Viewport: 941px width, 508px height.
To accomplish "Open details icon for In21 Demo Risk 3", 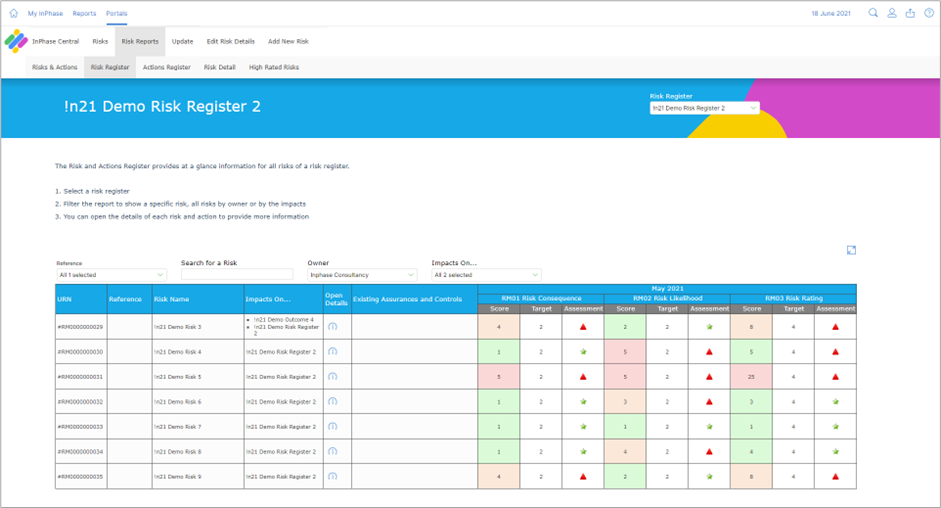I will tap(333, 327).
